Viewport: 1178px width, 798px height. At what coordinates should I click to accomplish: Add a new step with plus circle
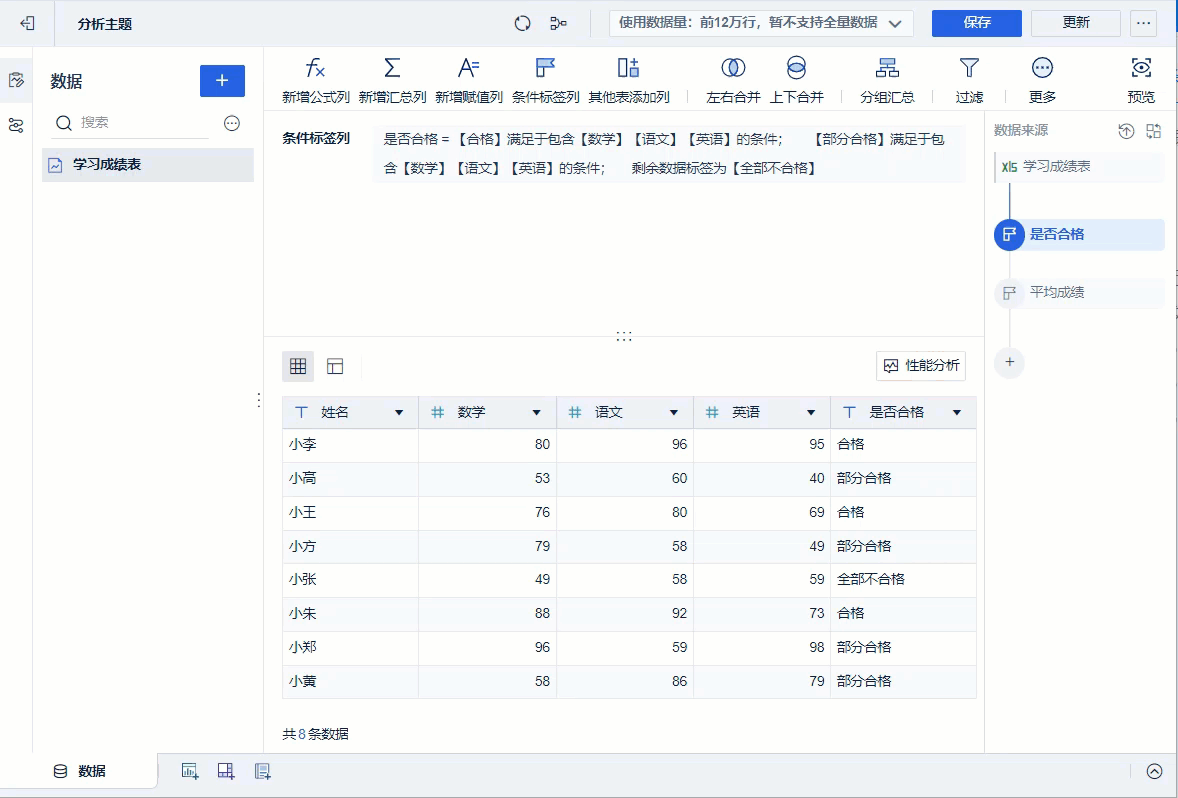pos(1009,362)
